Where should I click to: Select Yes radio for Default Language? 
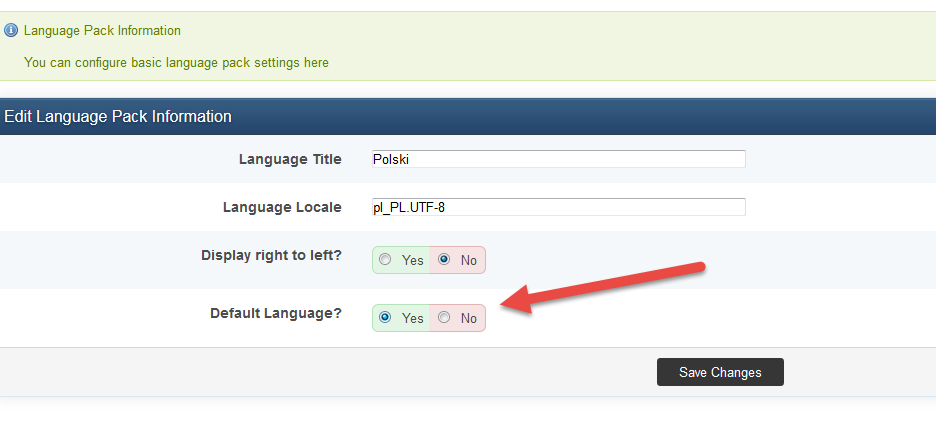point(385,318)
